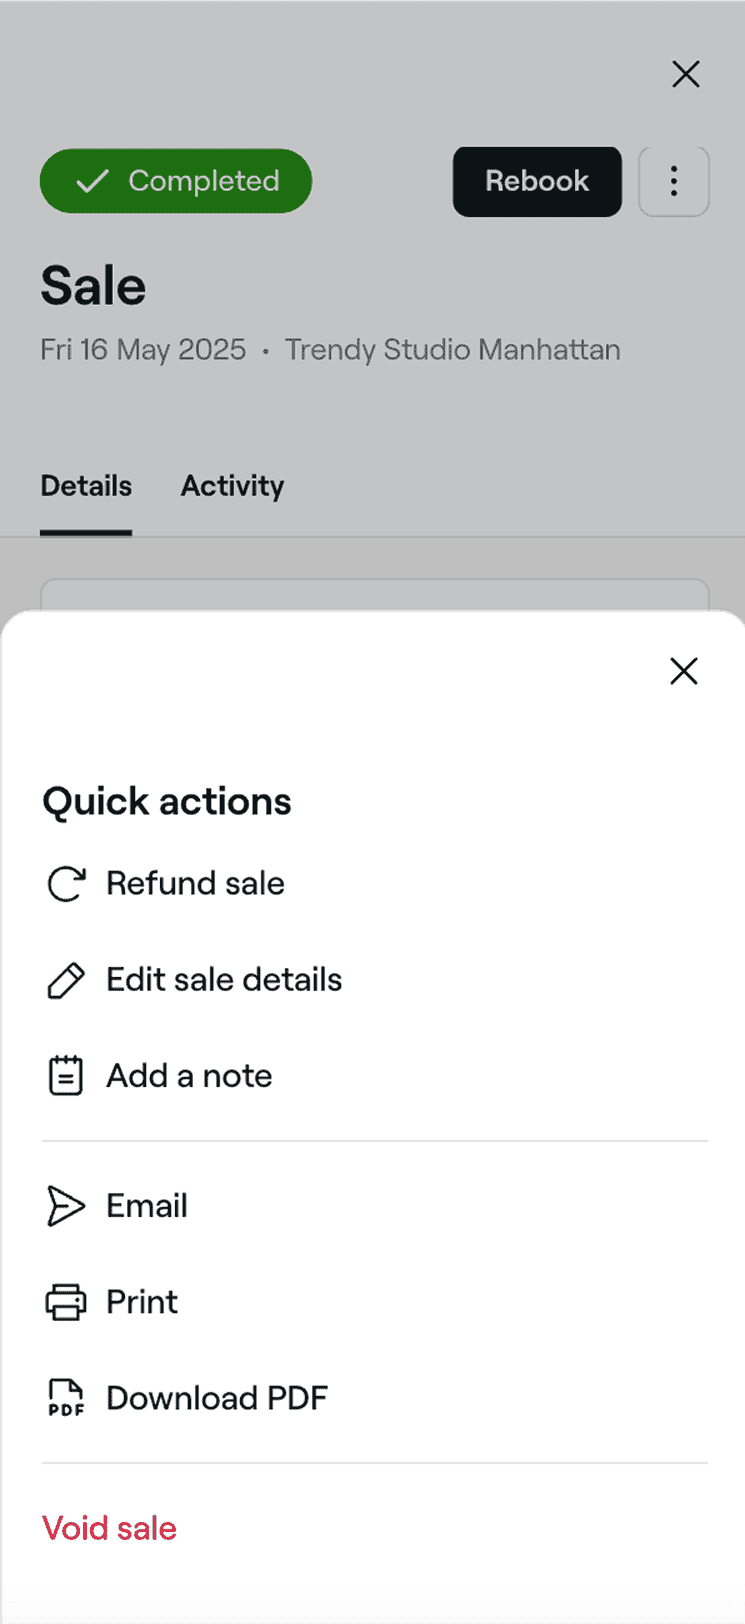Select the Details tab
This screenshot has height=1624, width=745.
pos(86,486)
